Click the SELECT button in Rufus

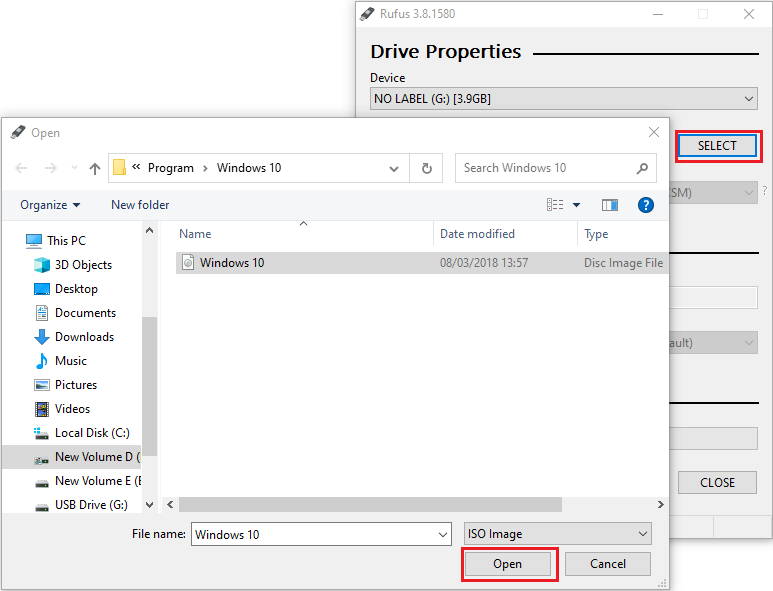[x=717, y=146]
